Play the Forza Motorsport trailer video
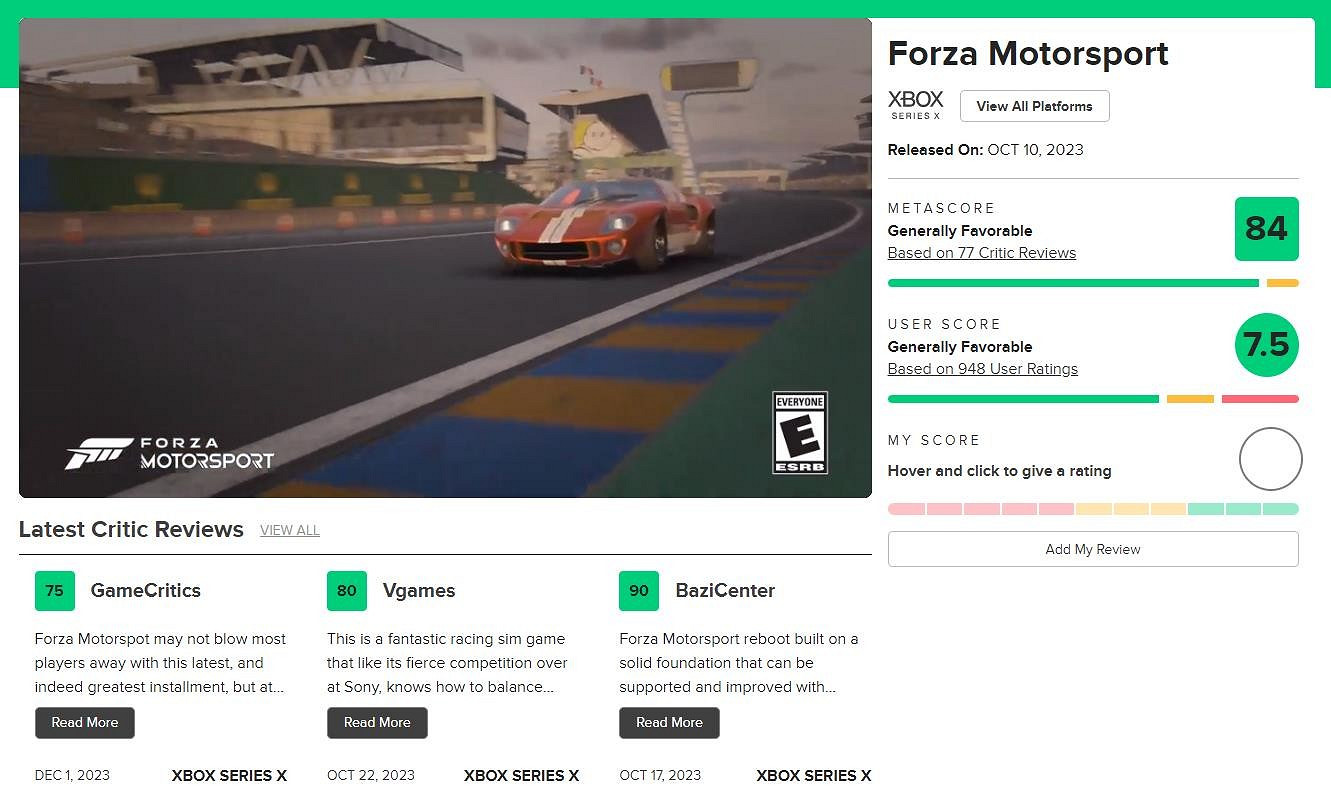 pos(445,257)
